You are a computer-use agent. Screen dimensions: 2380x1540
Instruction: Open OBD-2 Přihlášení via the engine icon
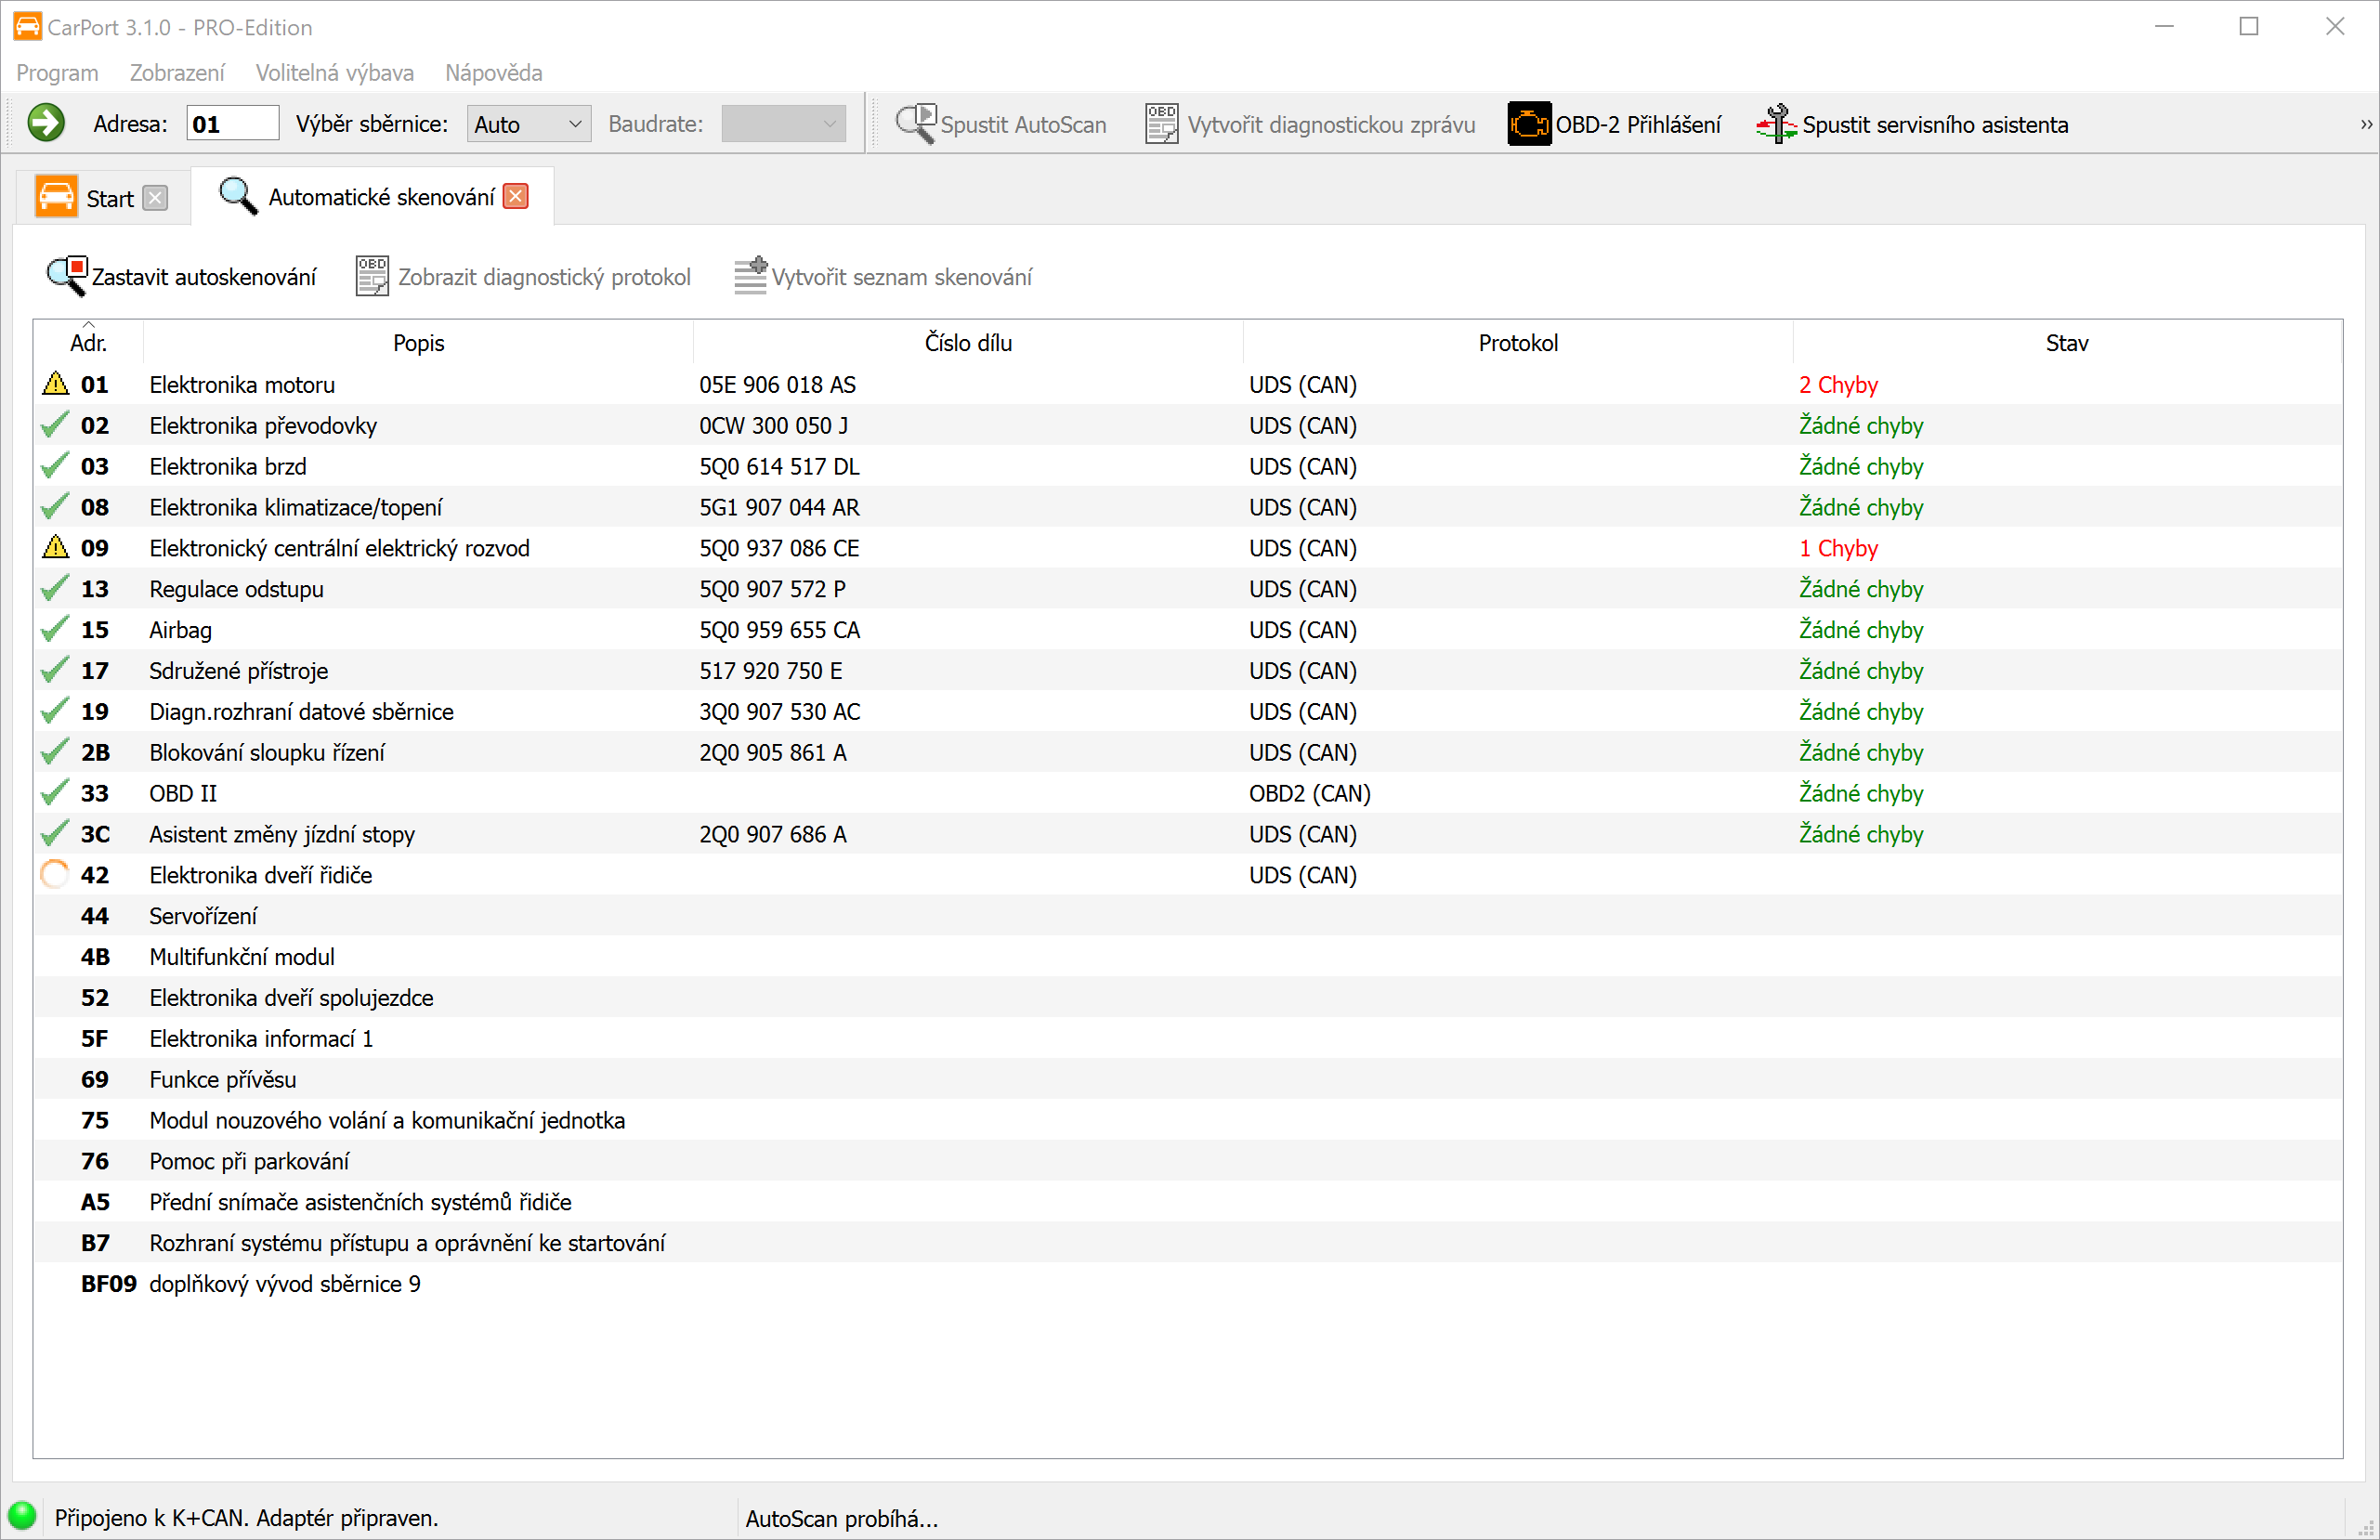point(1529,124)
